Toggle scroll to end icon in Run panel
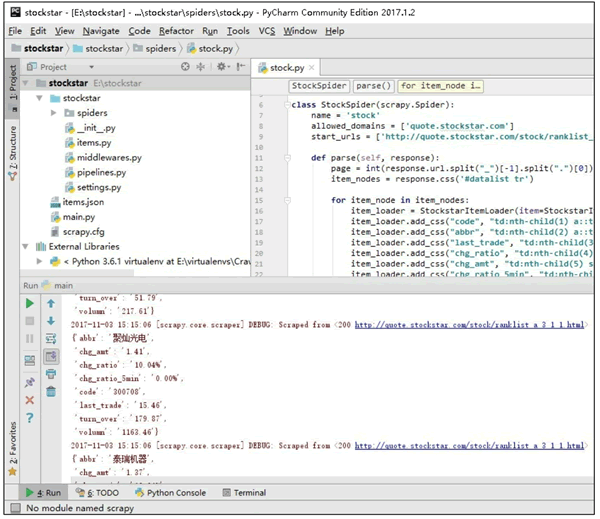 pos(51,356)
